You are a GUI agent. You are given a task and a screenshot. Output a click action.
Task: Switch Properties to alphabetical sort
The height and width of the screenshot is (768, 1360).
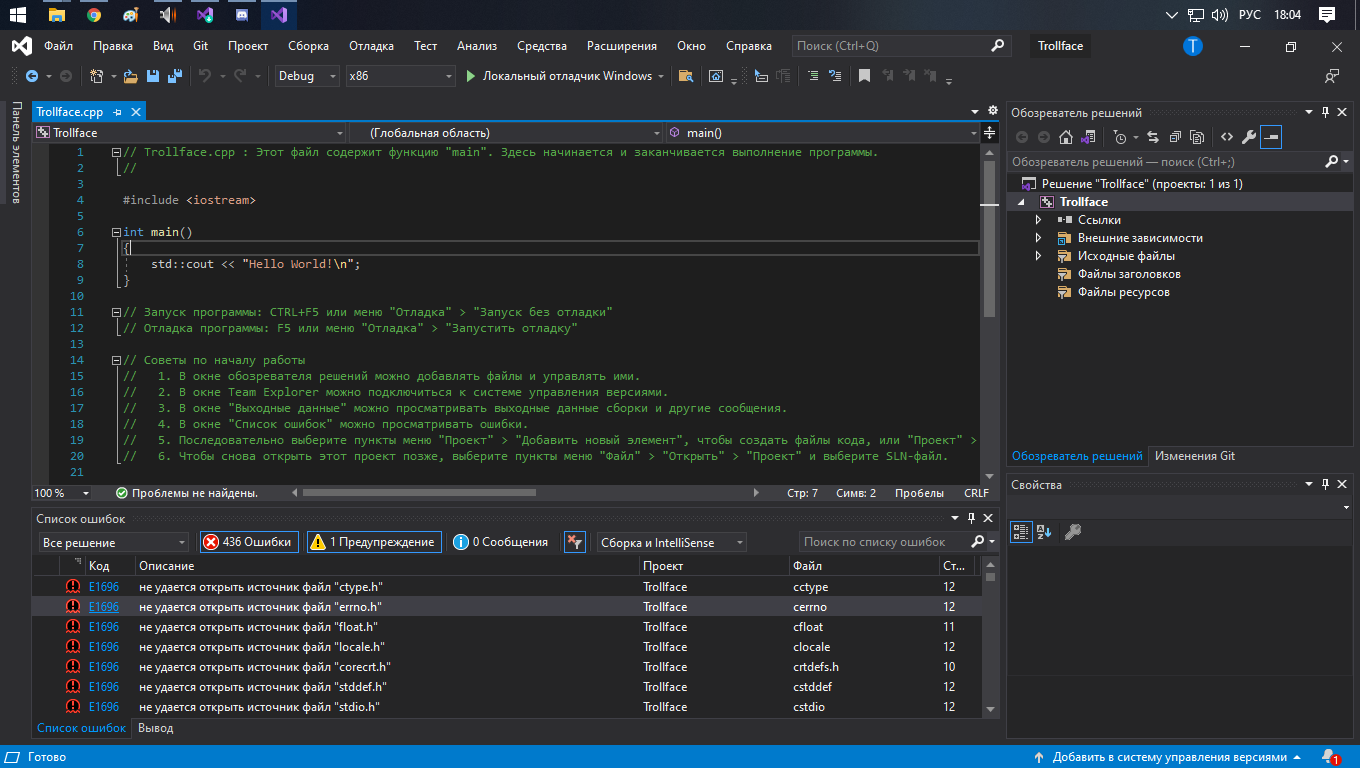pyautogui.click(x=1043, y=532)
